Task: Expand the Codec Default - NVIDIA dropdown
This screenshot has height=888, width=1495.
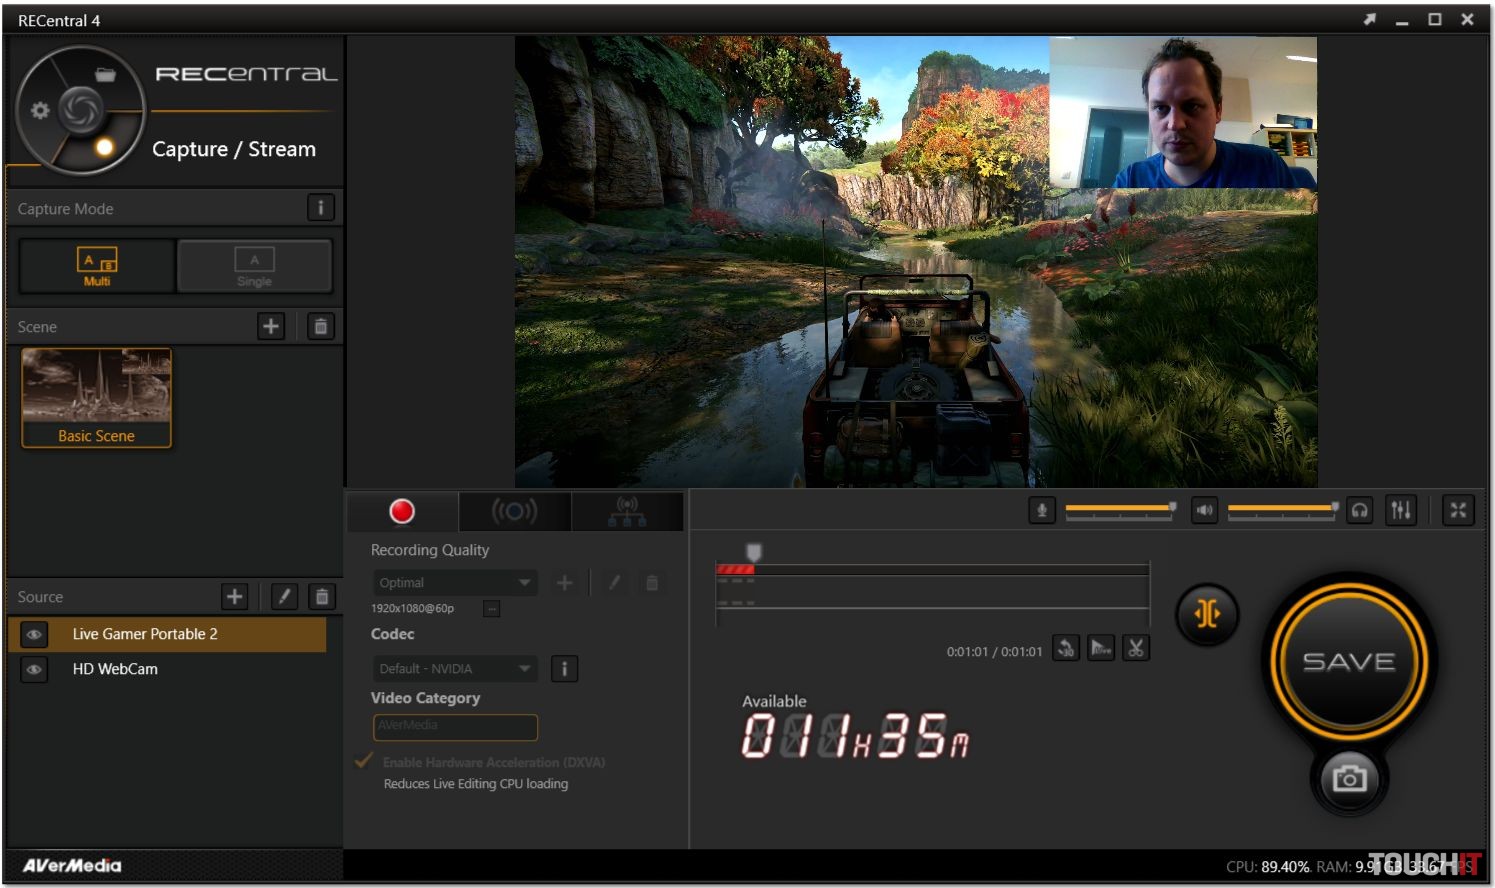Action: pyautogui.click(x=455, y=669)
